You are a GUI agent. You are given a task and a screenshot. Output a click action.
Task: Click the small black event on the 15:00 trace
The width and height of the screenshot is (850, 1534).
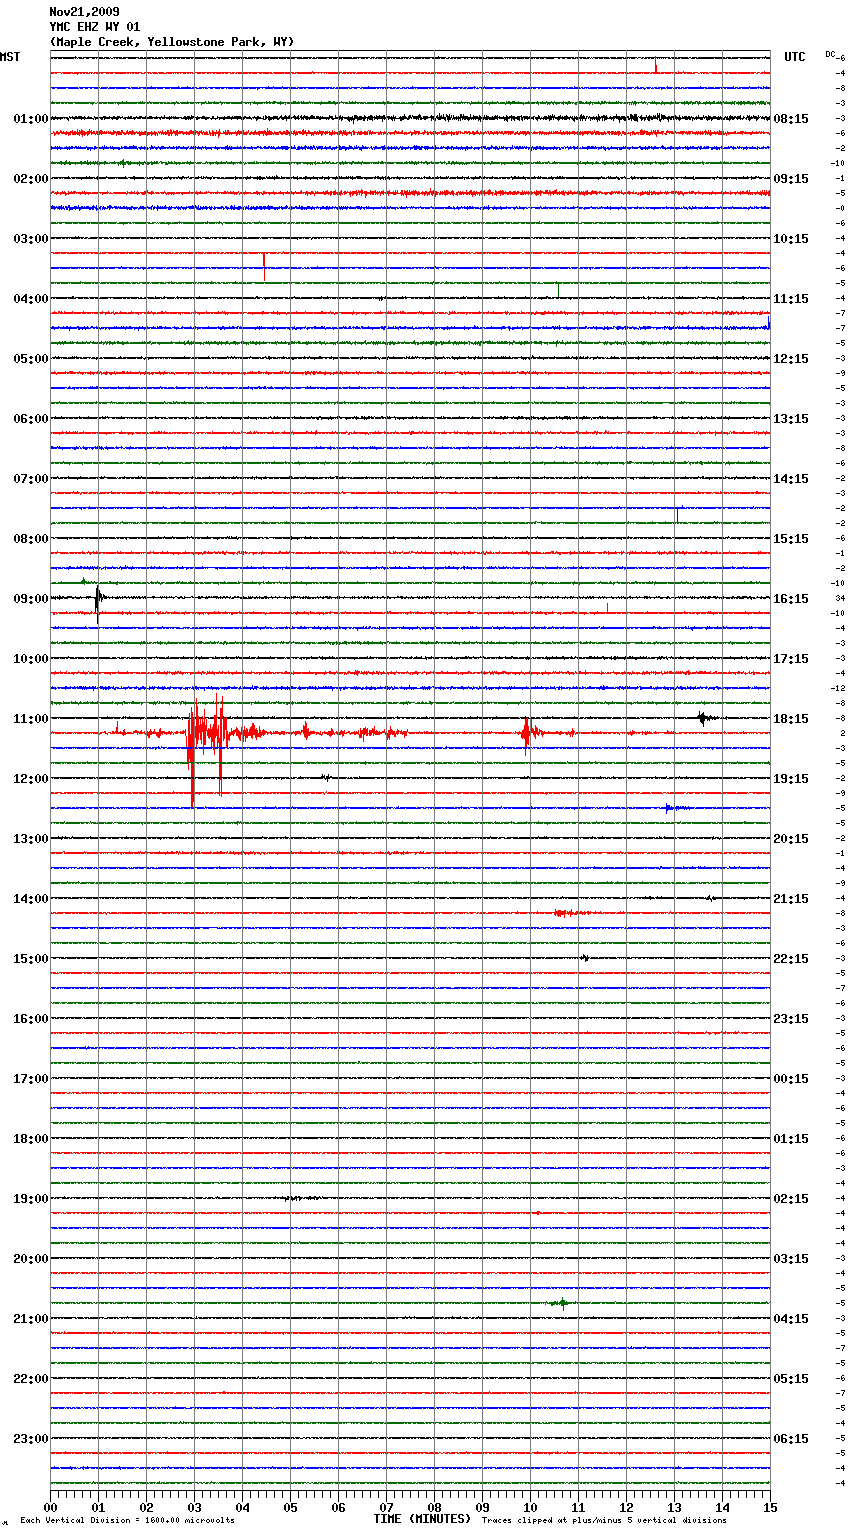[x=585, y=958]
